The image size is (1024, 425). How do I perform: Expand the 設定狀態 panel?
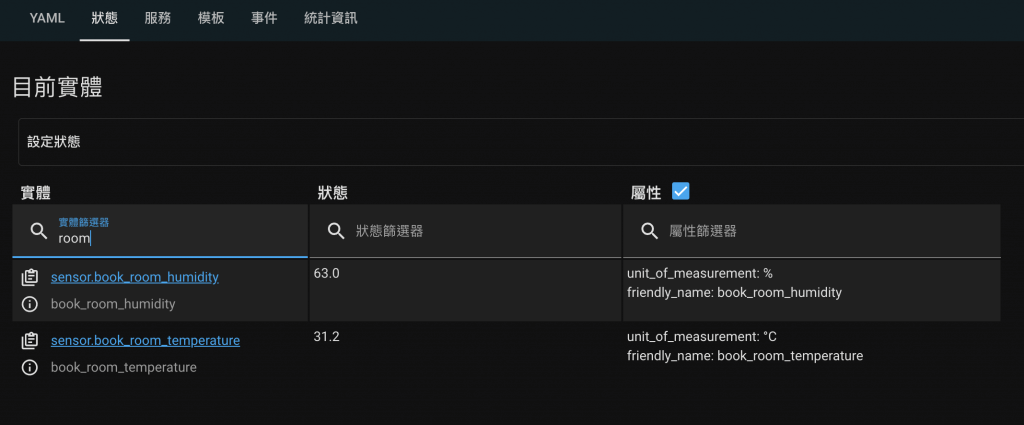[521, 142]
